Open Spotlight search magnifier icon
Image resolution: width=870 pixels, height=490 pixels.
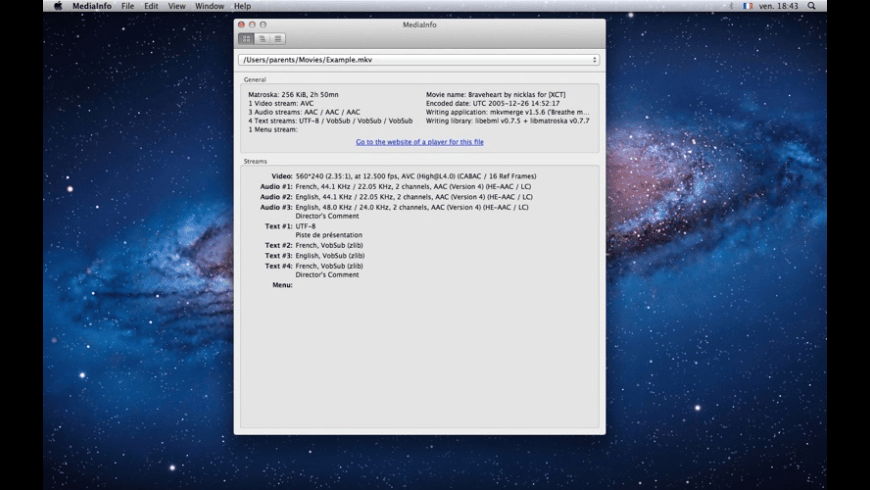(x=812, y=6)
